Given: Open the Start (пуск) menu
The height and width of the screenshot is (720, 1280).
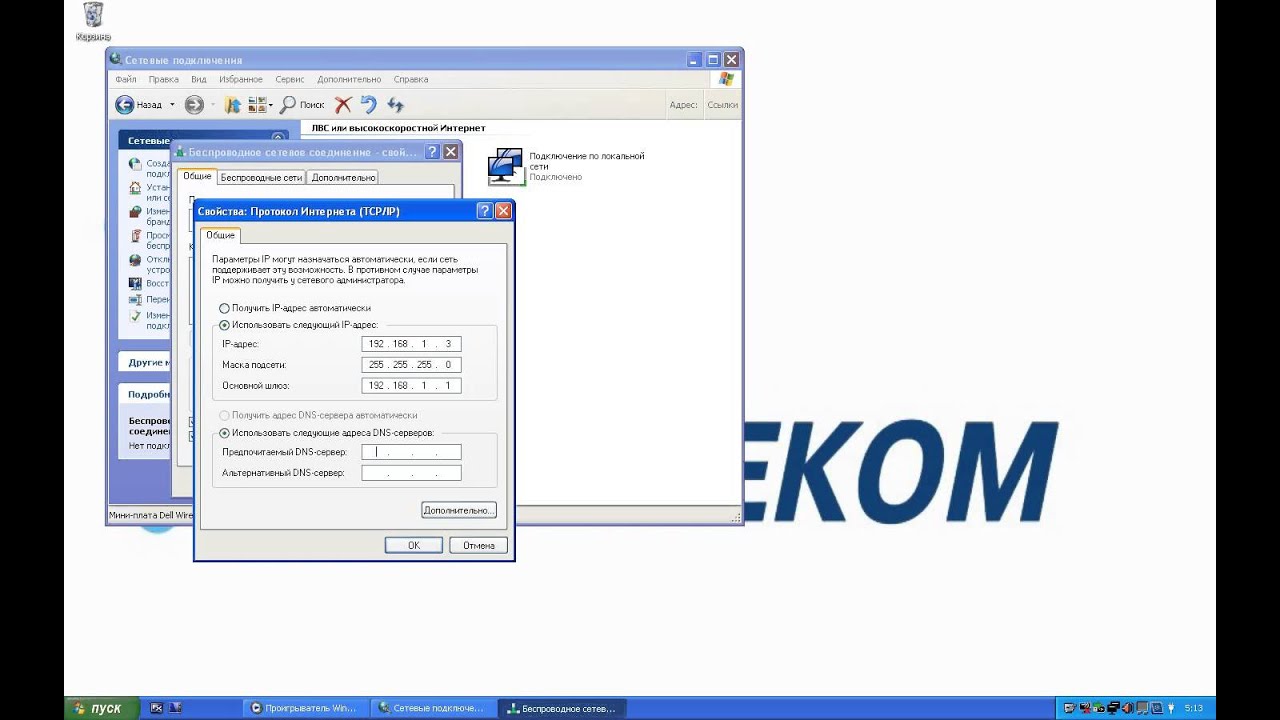Looking at the screenshot, I should tap(99, 708).
